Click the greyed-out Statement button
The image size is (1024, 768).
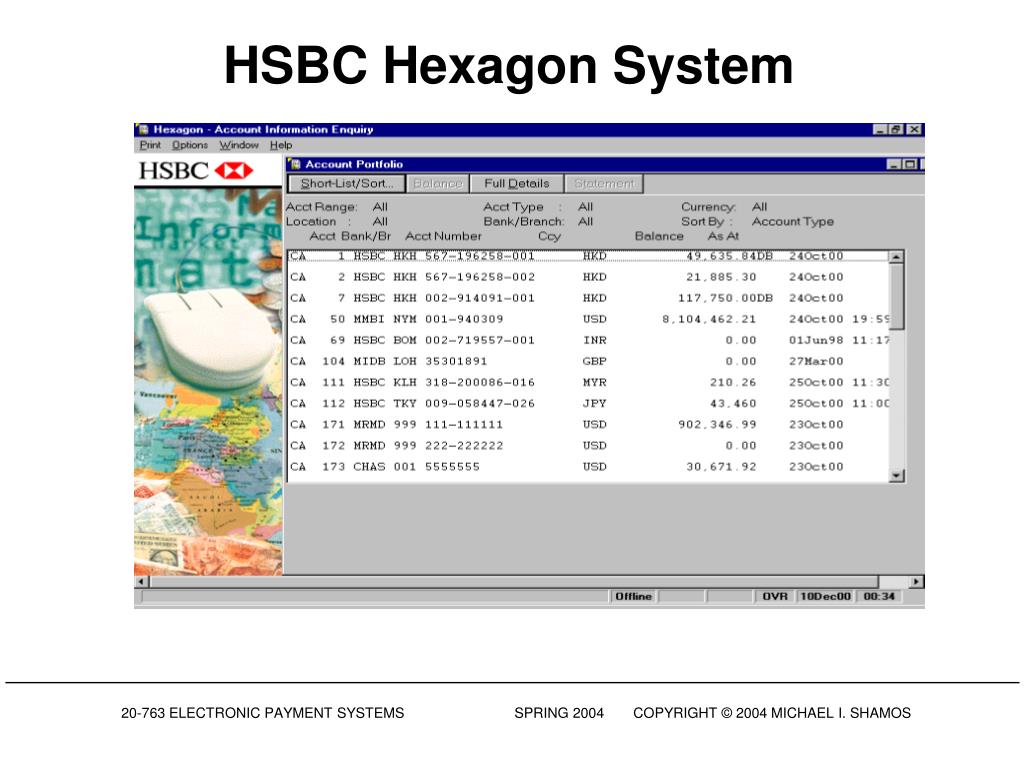(x=604, y=184)
